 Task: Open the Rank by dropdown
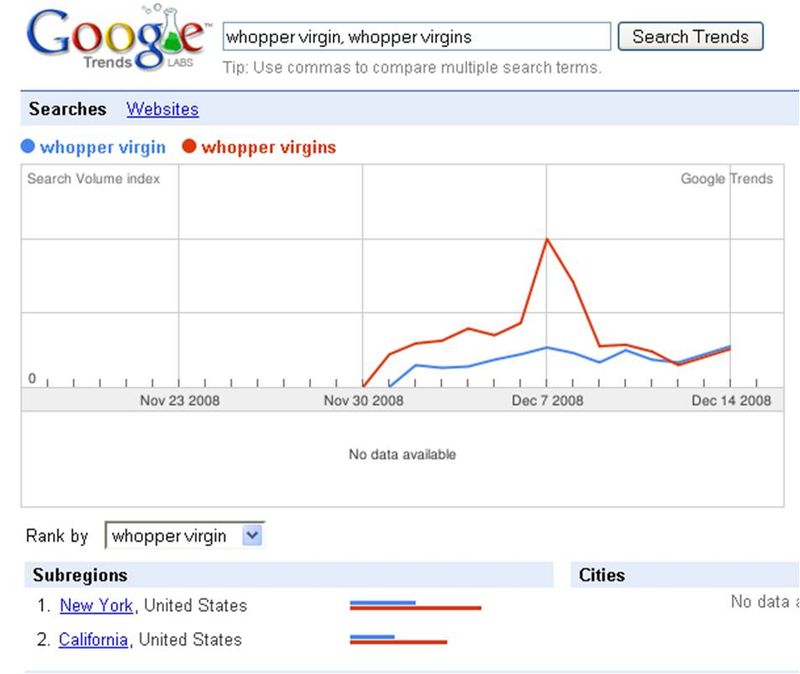181,536
